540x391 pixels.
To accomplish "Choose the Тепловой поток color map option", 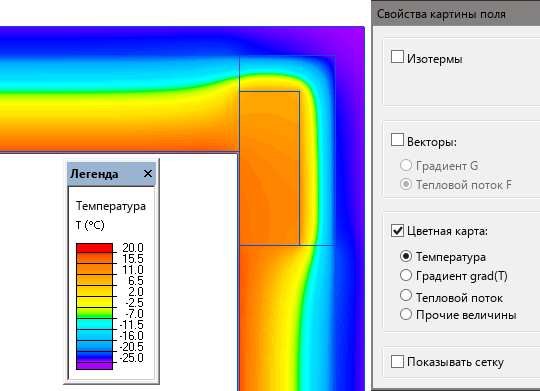I will pyautogui.click(x=406, y=296).
